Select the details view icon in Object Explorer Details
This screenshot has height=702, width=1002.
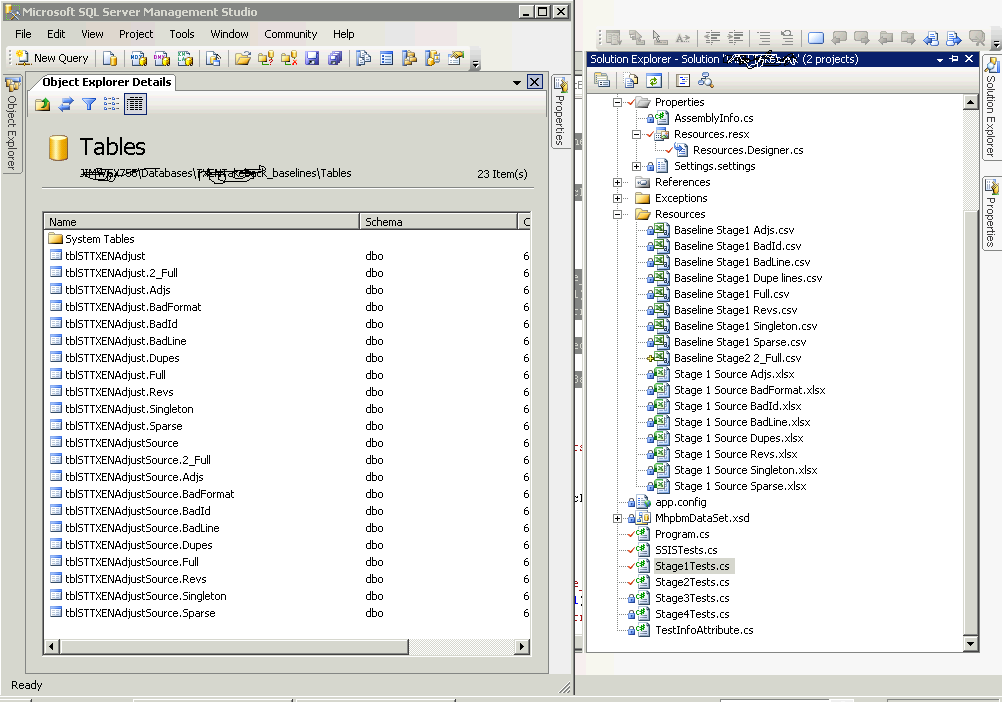coord(135,104)
